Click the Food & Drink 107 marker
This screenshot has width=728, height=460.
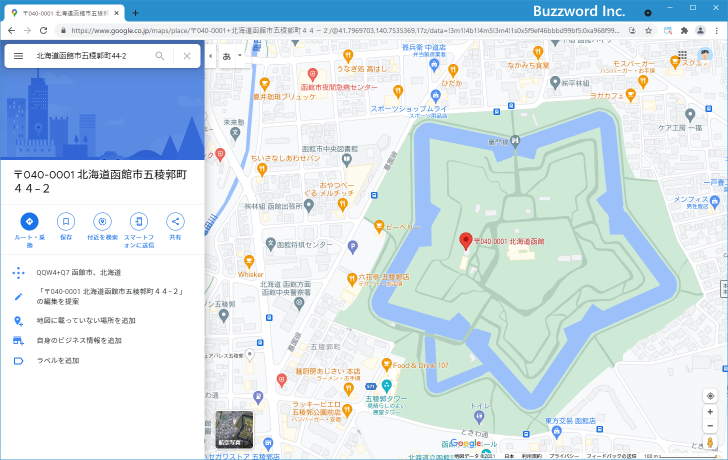click(x=386, y=365)
